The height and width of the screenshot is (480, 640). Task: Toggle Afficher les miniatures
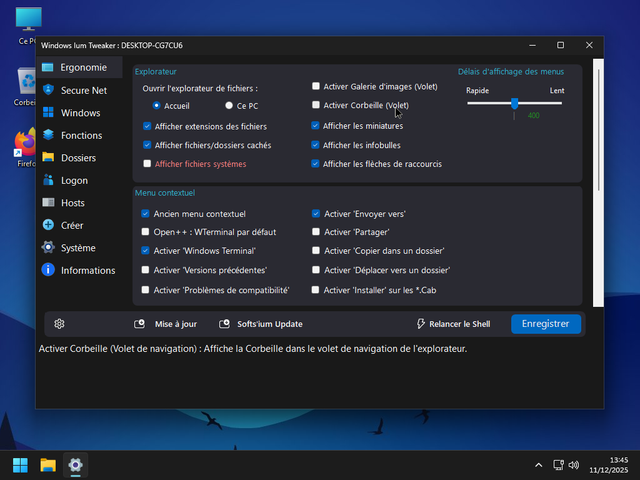click(x=315, y=126)
